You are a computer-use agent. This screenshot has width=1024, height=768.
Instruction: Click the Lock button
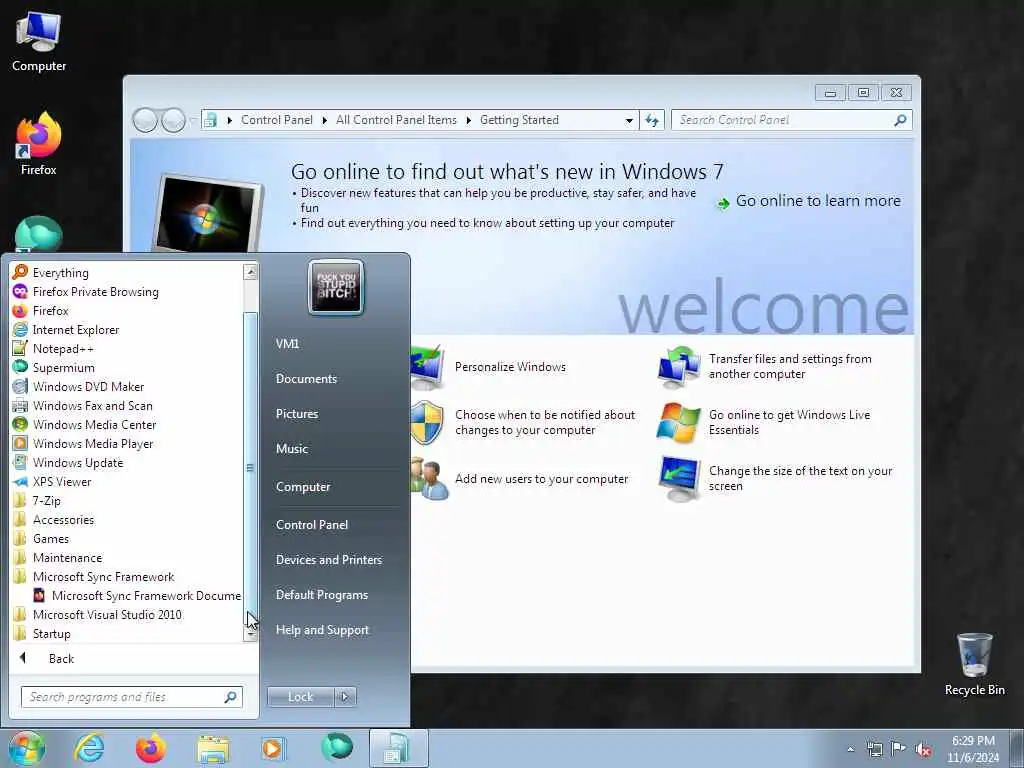[x=300, y=697]
